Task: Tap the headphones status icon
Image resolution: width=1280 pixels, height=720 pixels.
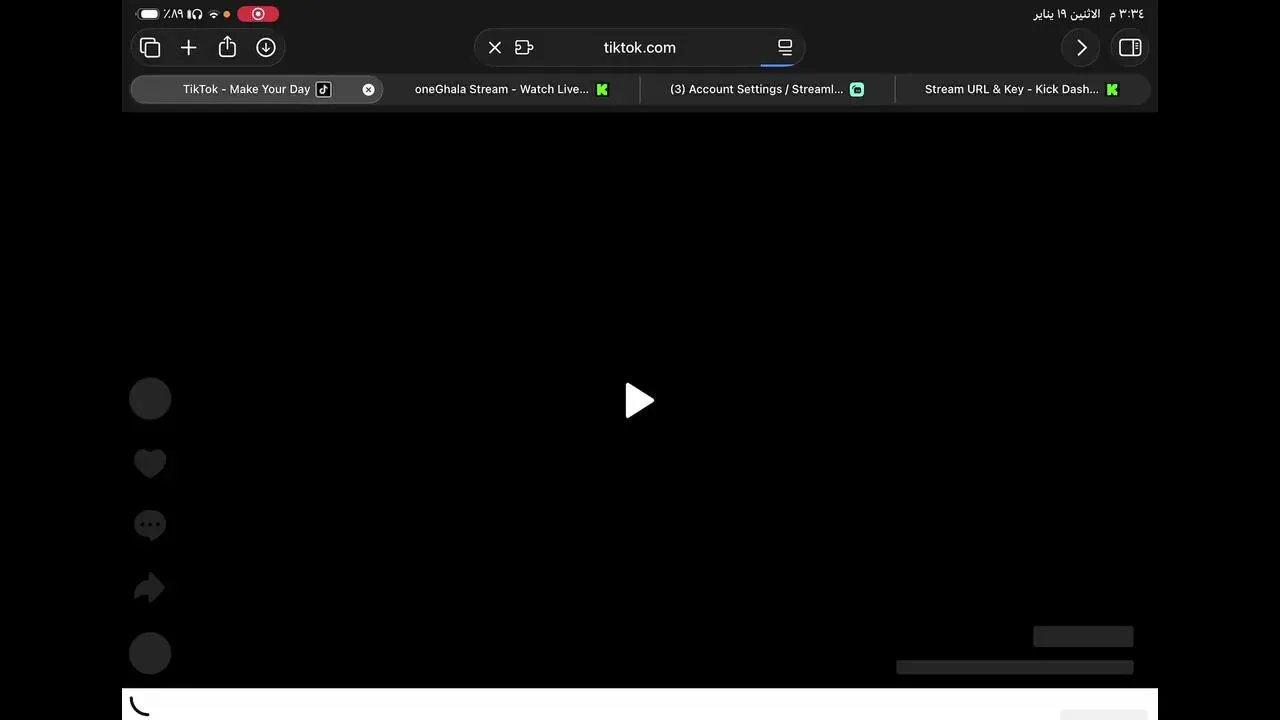Action: (x=195, y=14)
